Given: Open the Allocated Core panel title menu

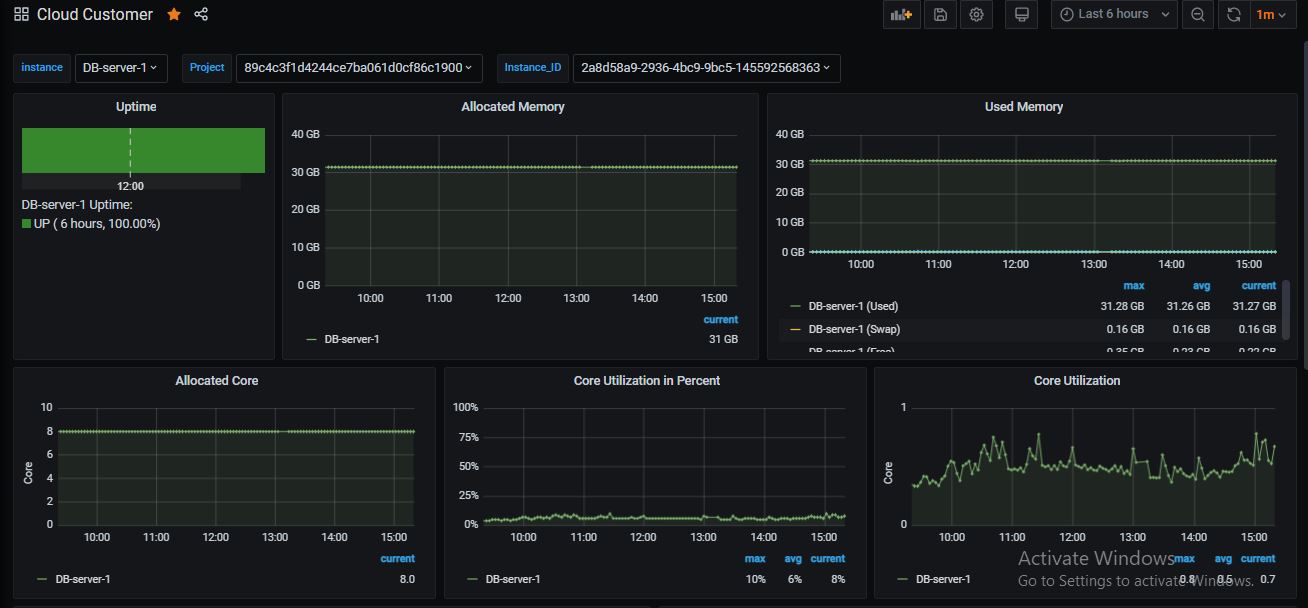Looking at the screenshot, I should click(x=217, y=381).
